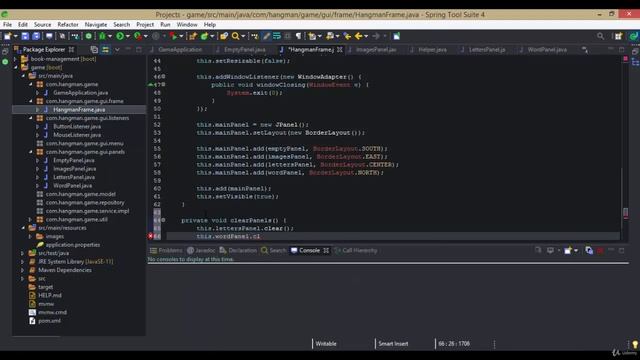640x360 pixels.
Task: Click Display Selected Console monitor icon
Action: (550, 250)
